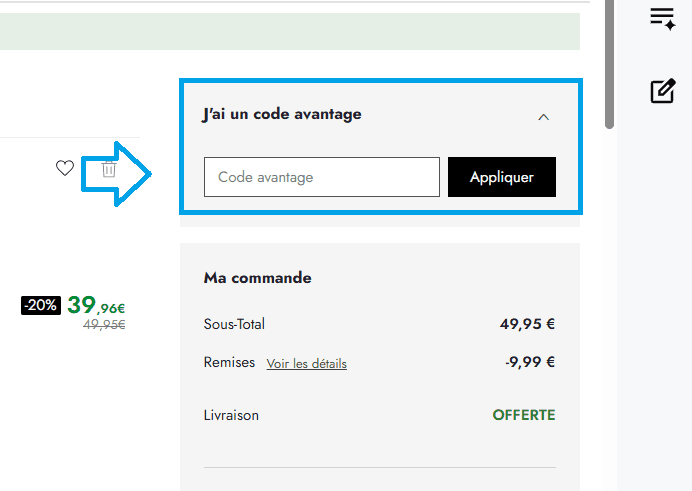Open Voir les détails link
This screenshot has height=491, width=692.
click(x=307, y=364)
